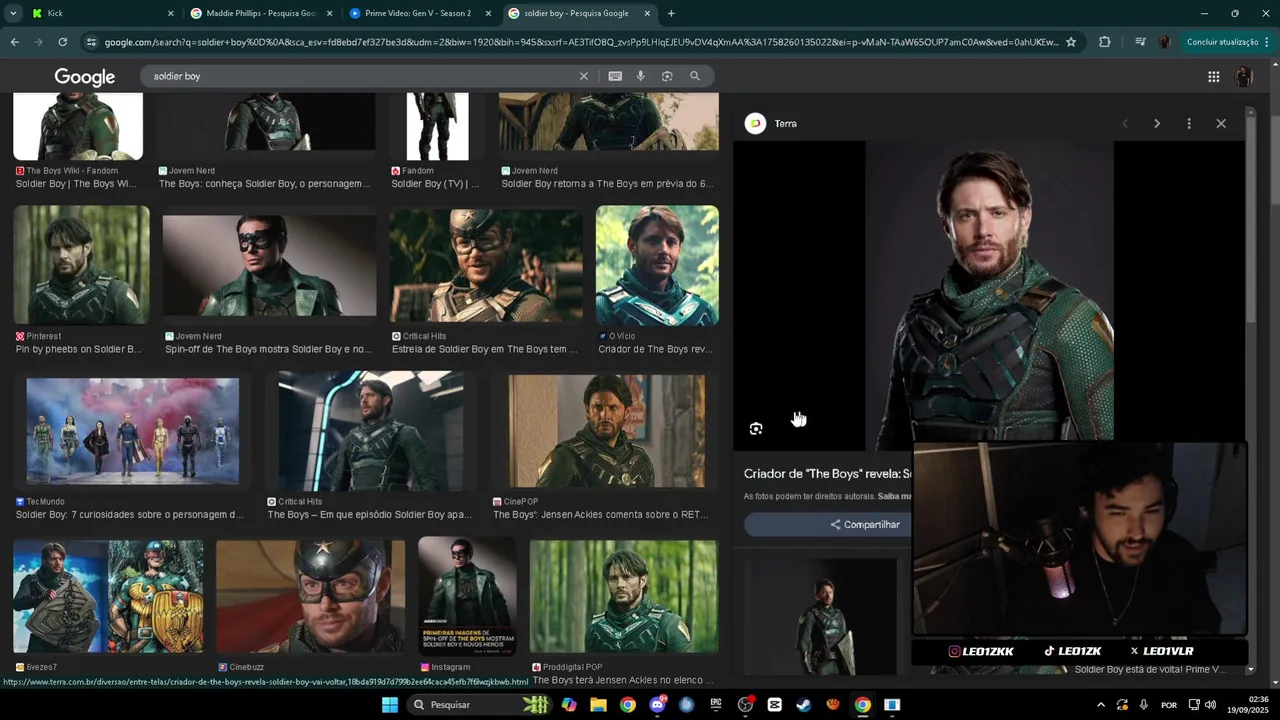Image resolution: width=1280 pixels, height=720 pixels.
Task: Submit search with the magnifier icon
Action: [x=695, y=76]
